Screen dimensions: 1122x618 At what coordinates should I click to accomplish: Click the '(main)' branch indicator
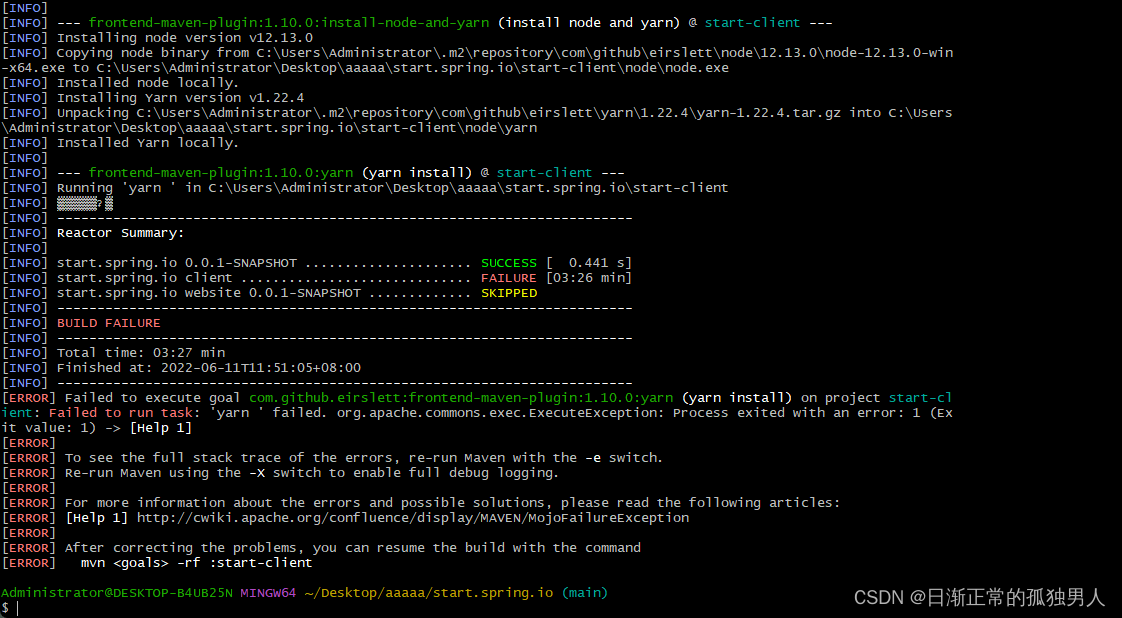coord(585,593)
